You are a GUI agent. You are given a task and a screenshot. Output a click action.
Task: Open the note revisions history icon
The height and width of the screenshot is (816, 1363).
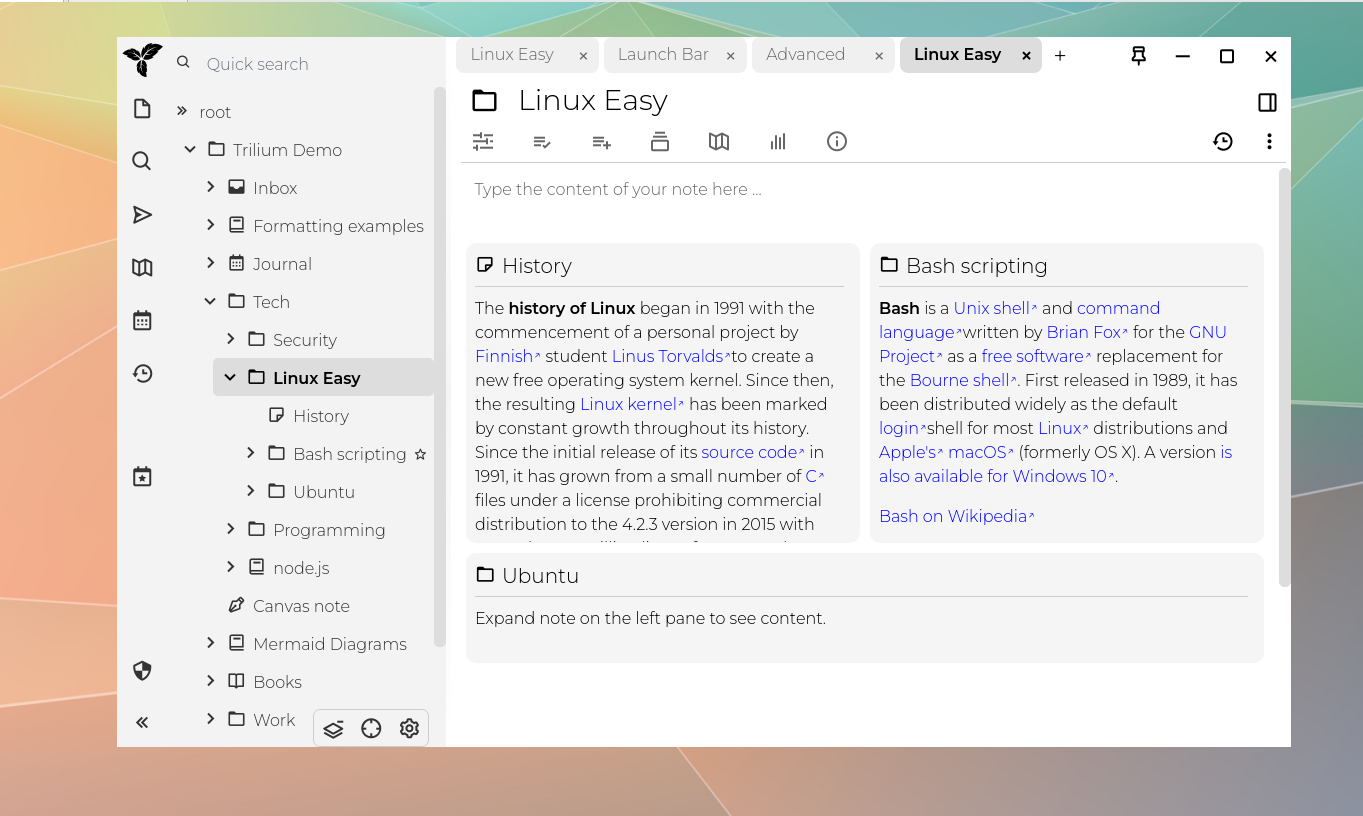pos(1222,142)
